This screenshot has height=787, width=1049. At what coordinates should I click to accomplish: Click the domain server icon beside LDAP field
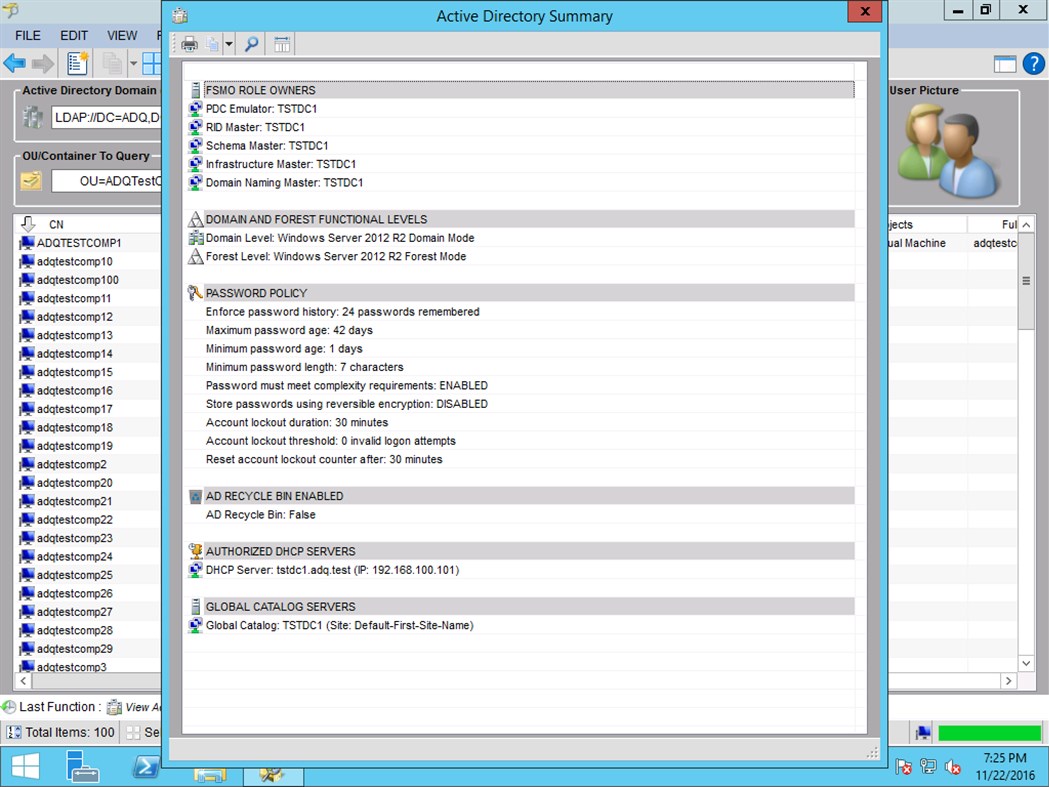coord(32,117)
